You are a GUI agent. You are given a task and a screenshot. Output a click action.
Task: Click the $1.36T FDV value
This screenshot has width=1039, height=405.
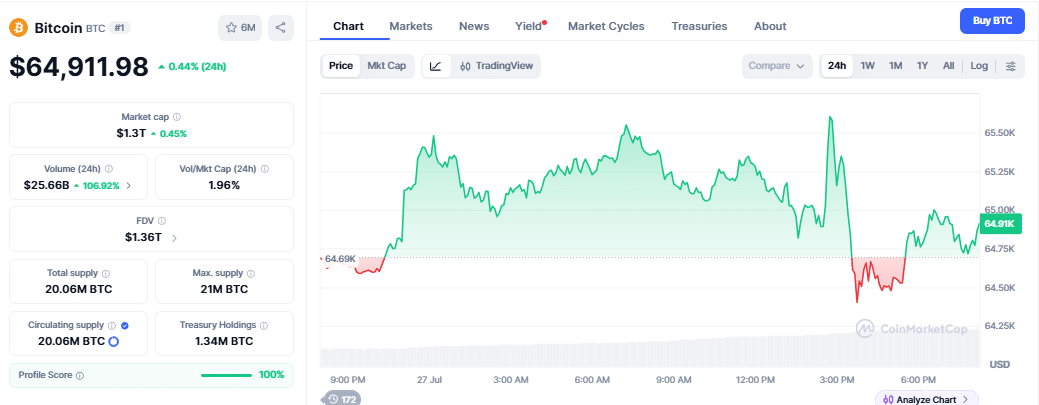pyautogui.click(x=144, y=237)
